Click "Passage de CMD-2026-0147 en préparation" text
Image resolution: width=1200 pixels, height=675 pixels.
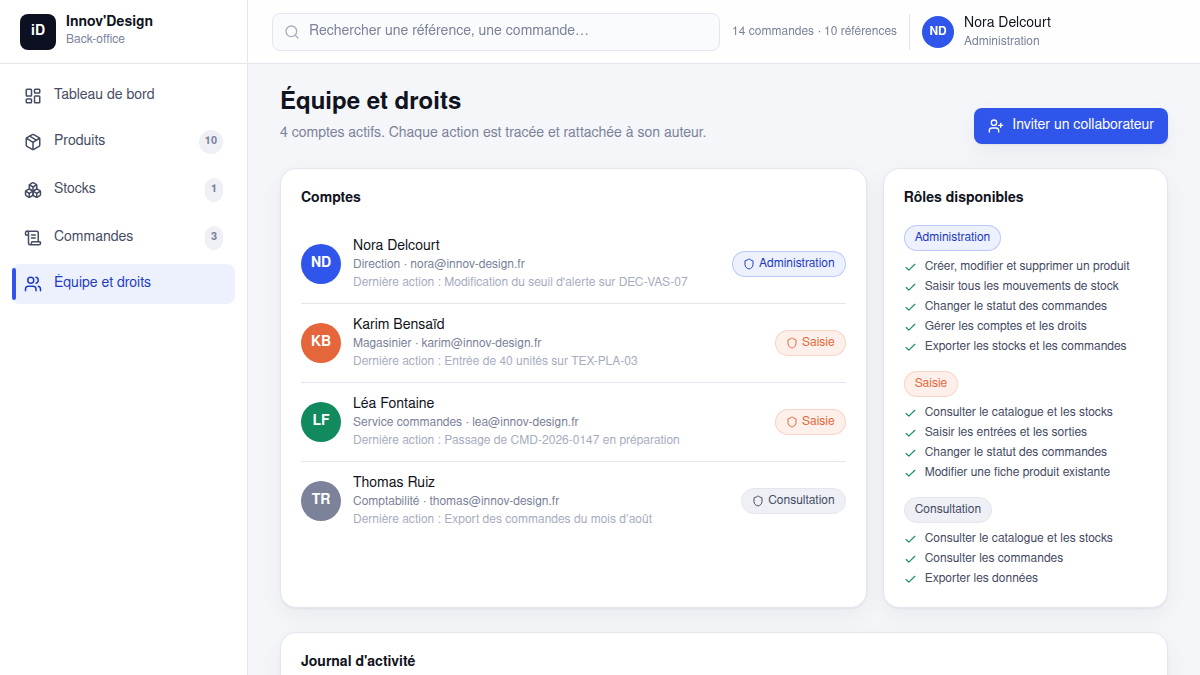click(562, 440)
